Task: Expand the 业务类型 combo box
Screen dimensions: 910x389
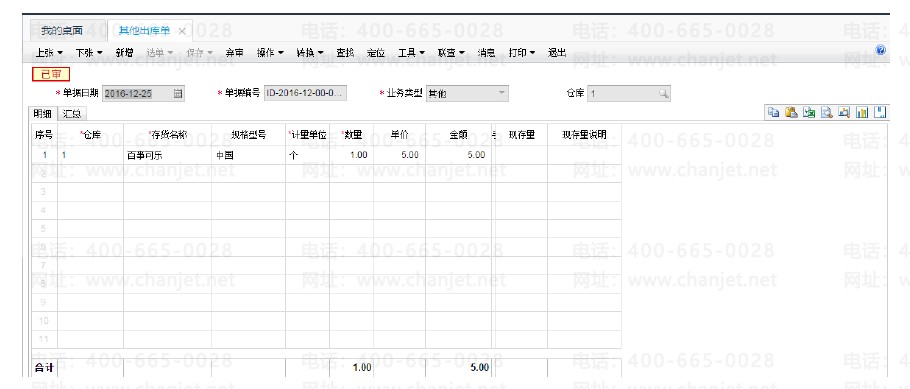Action: pyautogui.click(x=502, y=93)
